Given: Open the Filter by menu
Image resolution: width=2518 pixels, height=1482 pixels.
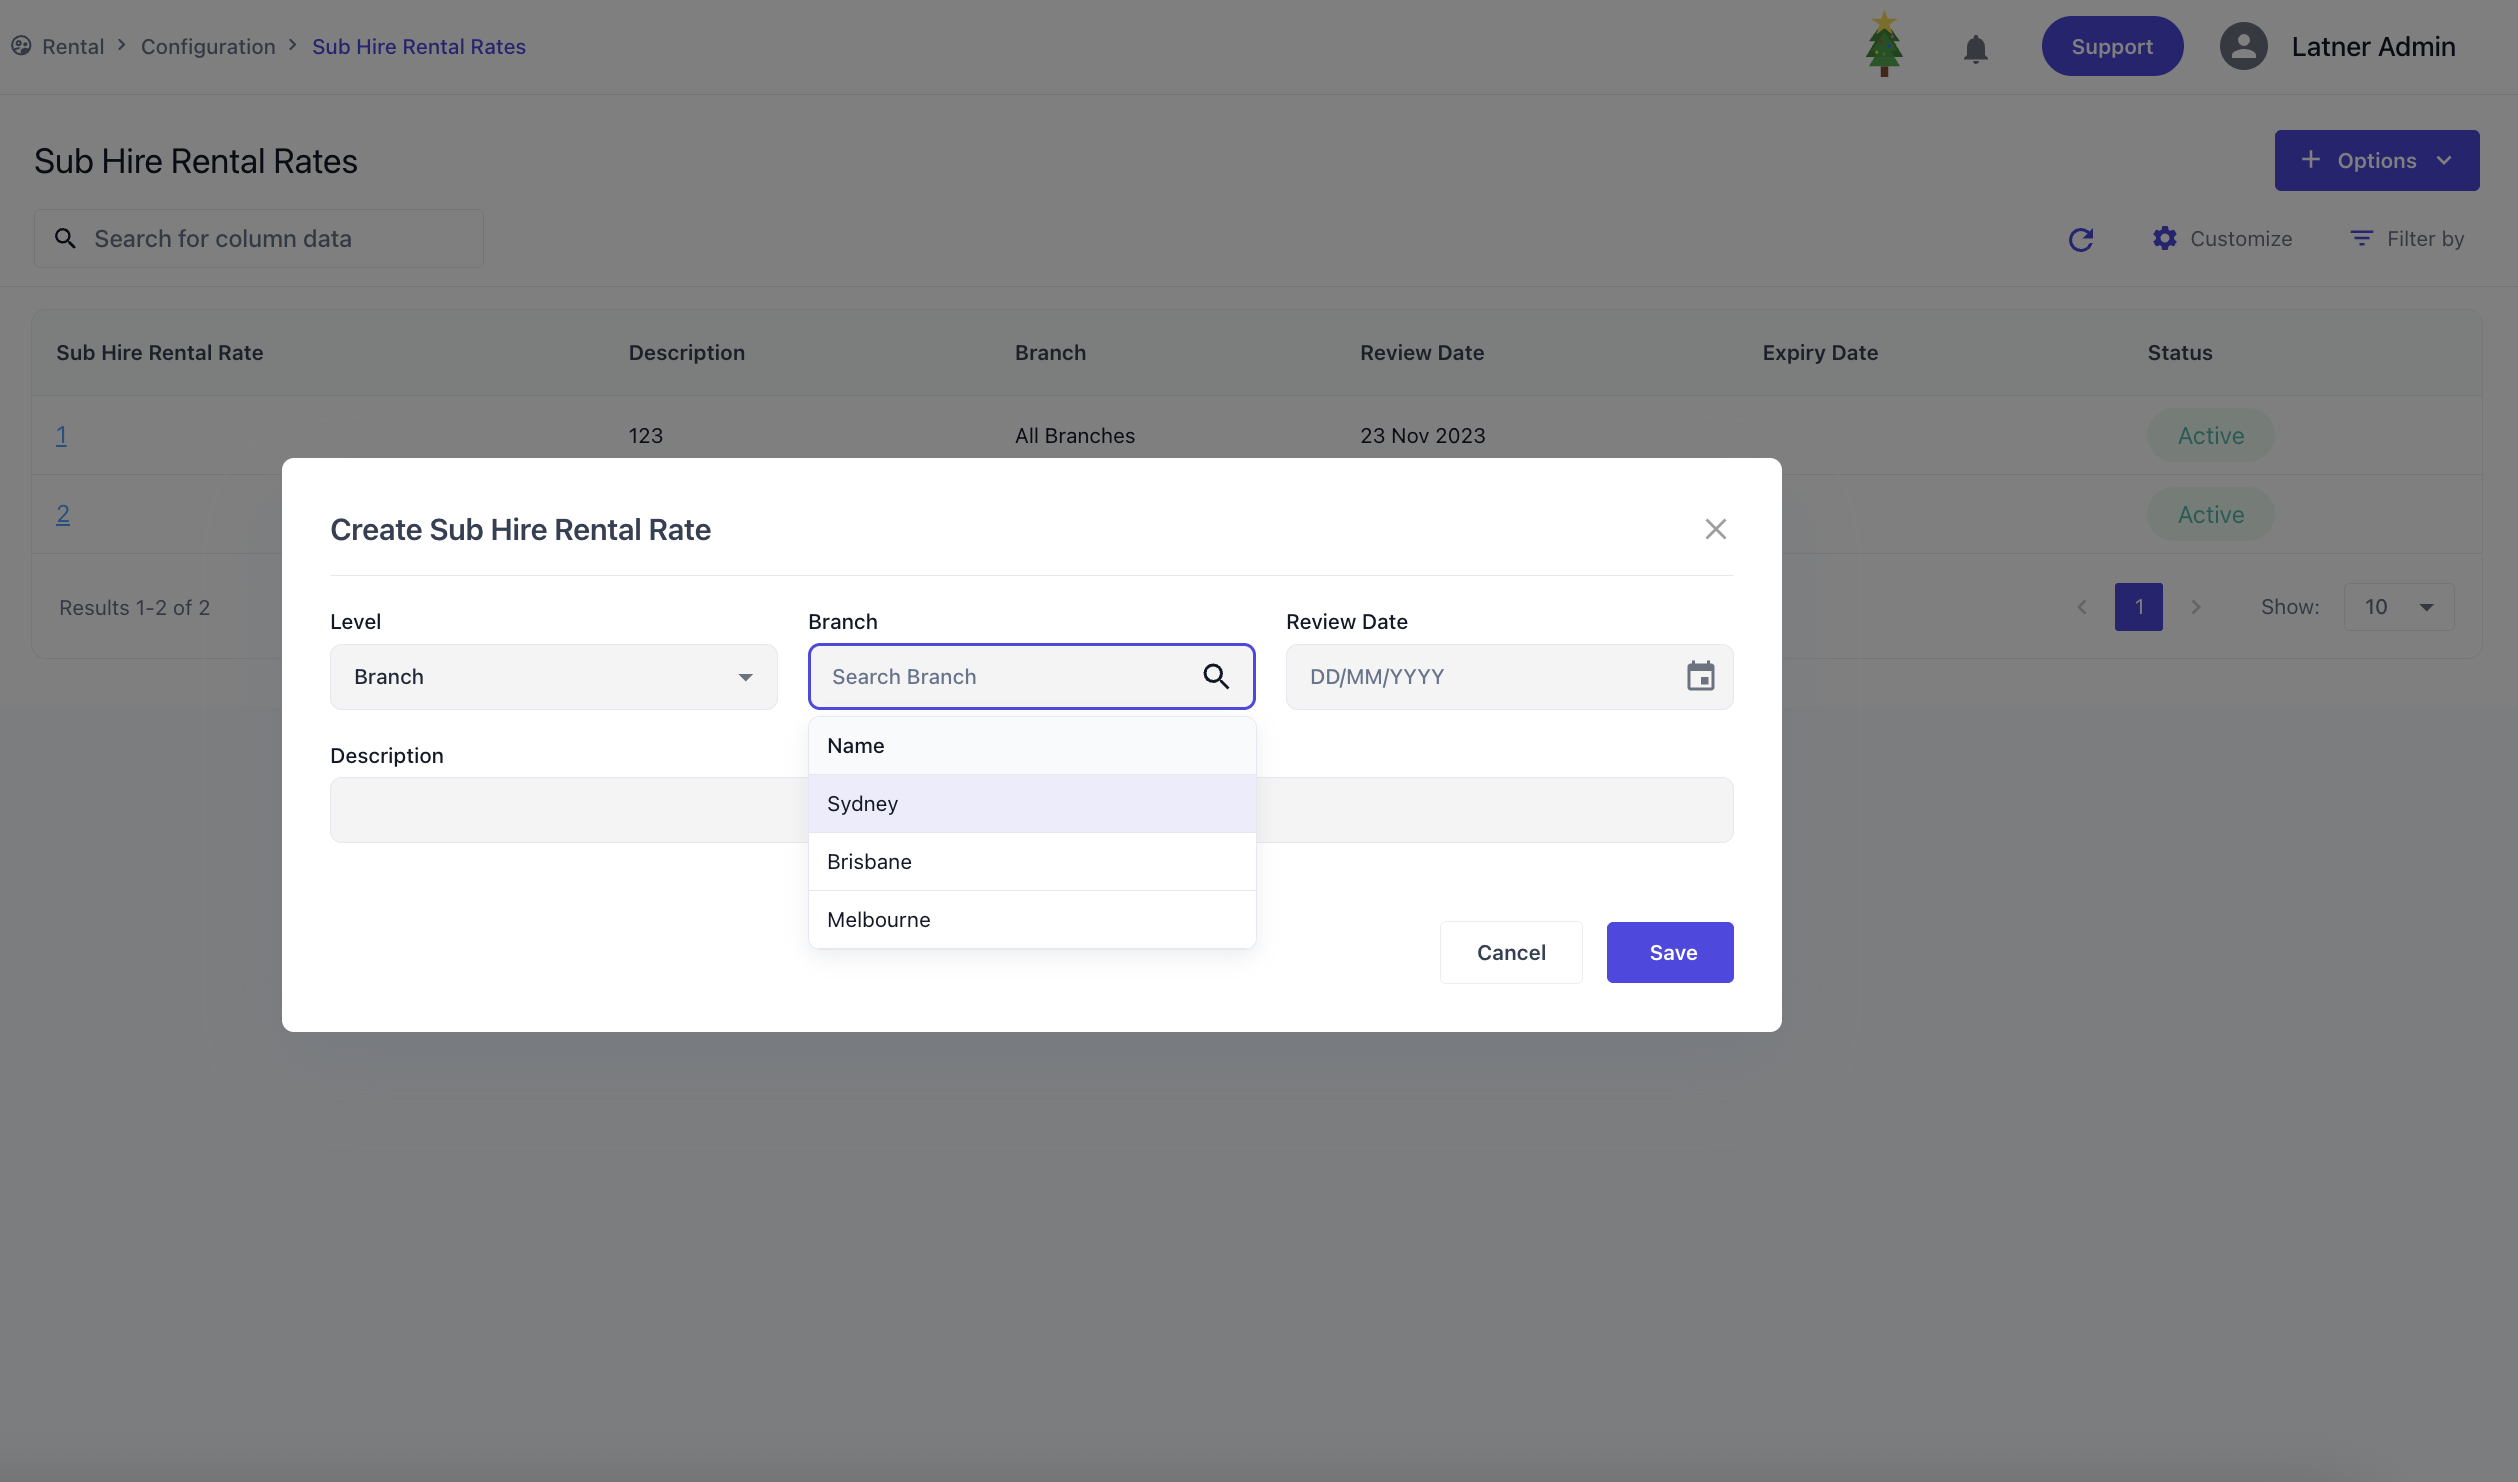Looking at the screenshot, I should [2406, 239].
